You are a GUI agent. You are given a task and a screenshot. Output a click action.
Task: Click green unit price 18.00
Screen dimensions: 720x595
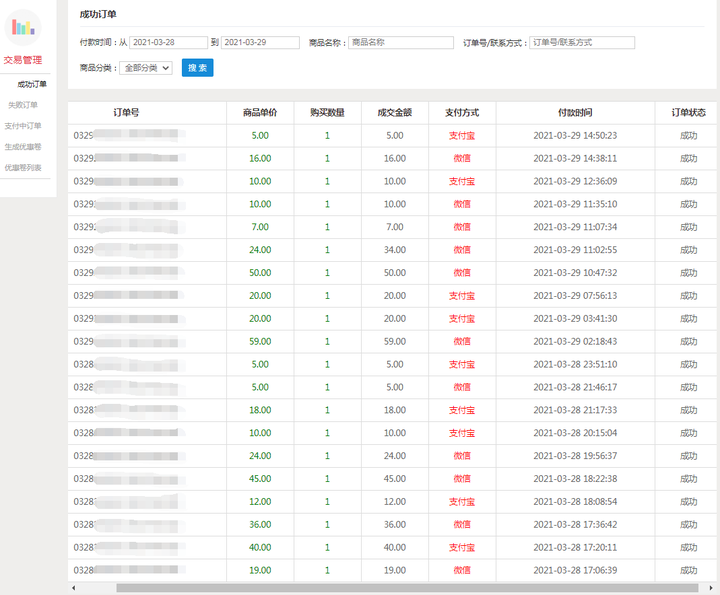[x=260, y=410]
